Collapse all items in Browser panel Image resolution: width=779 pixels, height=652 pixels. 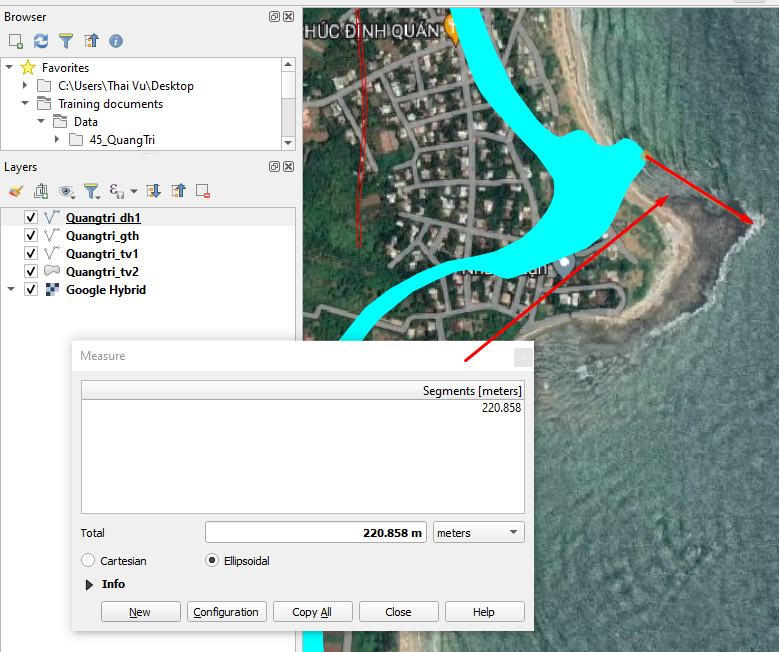[91, 41]
